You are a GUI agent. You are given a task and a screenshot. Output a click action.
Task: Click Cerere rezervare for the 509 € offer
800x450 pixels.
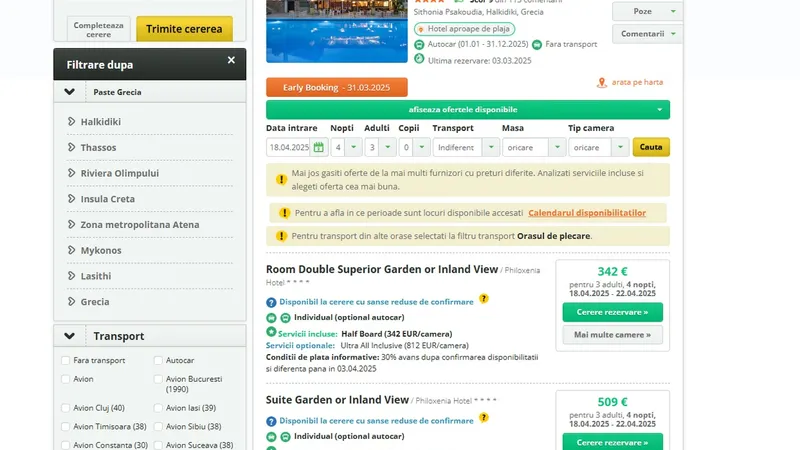pyautogui.click(x=612, y=442)
